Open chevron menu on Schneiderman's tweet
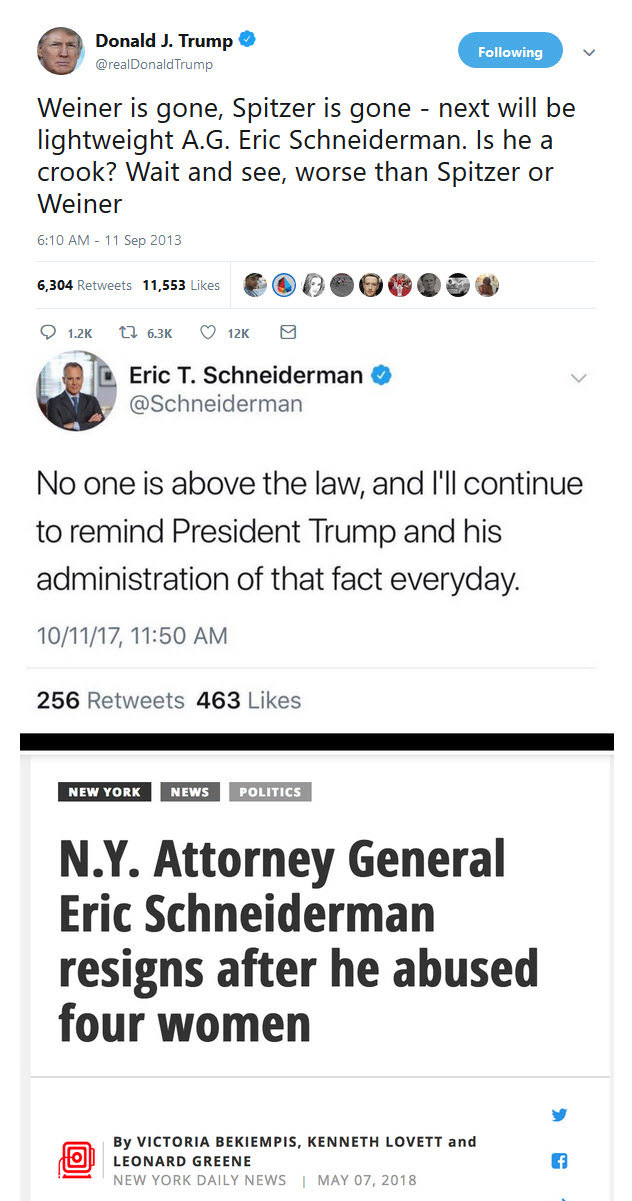This screenshot has height=1201, width=632. (x=578, y=378)
